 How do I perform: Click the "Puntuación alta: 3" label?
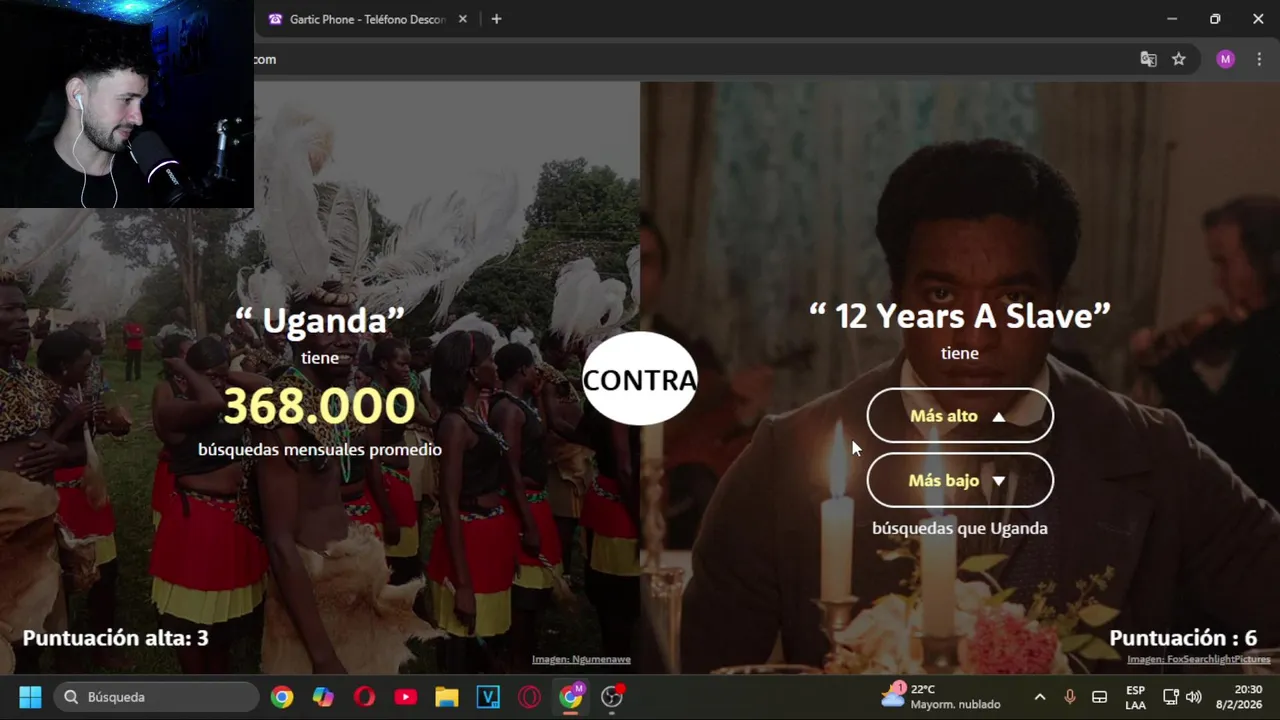[x=116, y=638]
